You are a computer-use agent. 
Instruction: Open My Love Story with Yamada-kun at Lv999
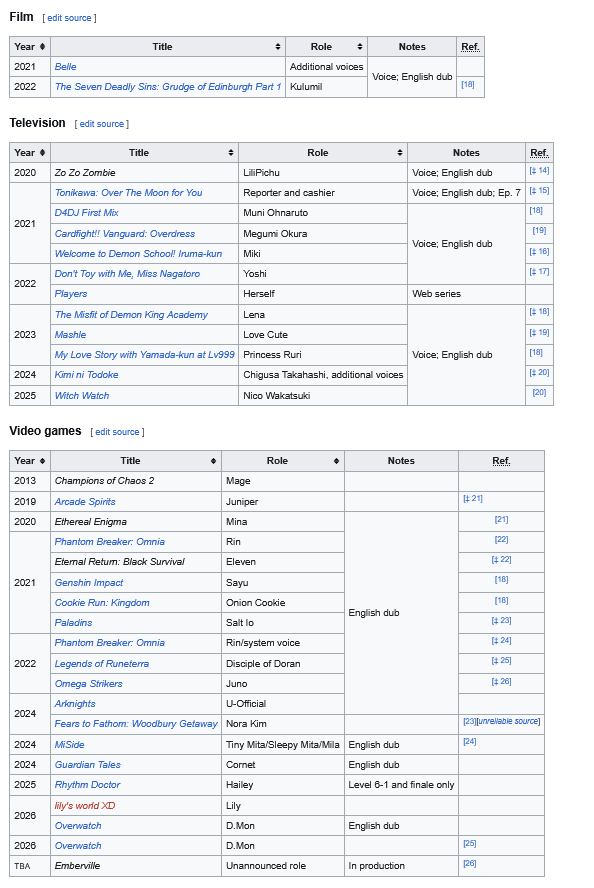(x=144, y=355)
